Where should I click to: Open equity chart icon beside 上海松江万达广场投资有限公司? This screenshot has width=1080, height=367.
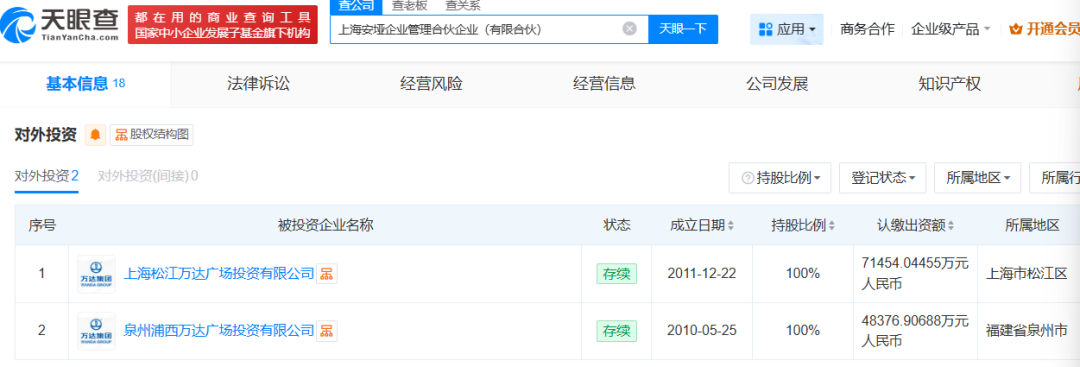[x=326, y=274]
